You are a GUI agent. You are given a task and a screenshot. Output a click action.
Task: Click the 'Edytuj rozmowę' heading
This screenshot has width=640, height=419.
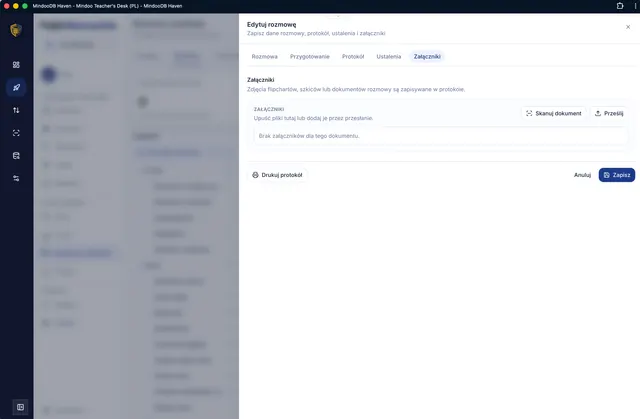coord(271,24)
